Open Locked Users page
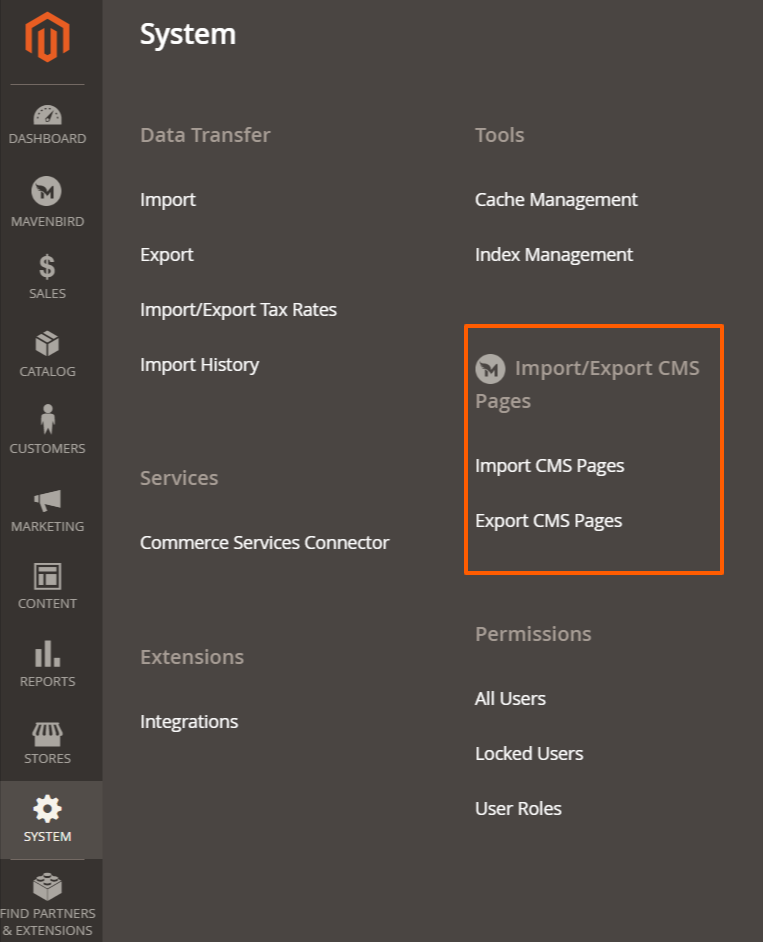The width and height of the screenshot is (763, 942). coord(529,753)
